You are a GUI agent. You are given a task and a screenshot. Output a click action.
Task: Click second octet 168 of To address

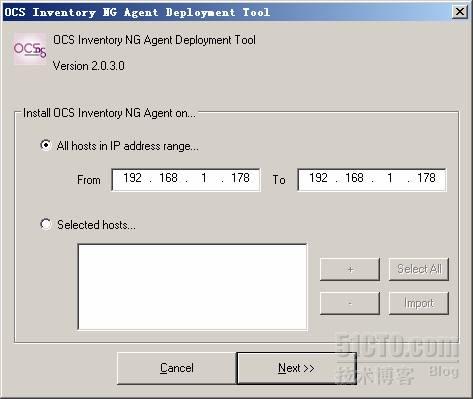(x=354, y=178)
